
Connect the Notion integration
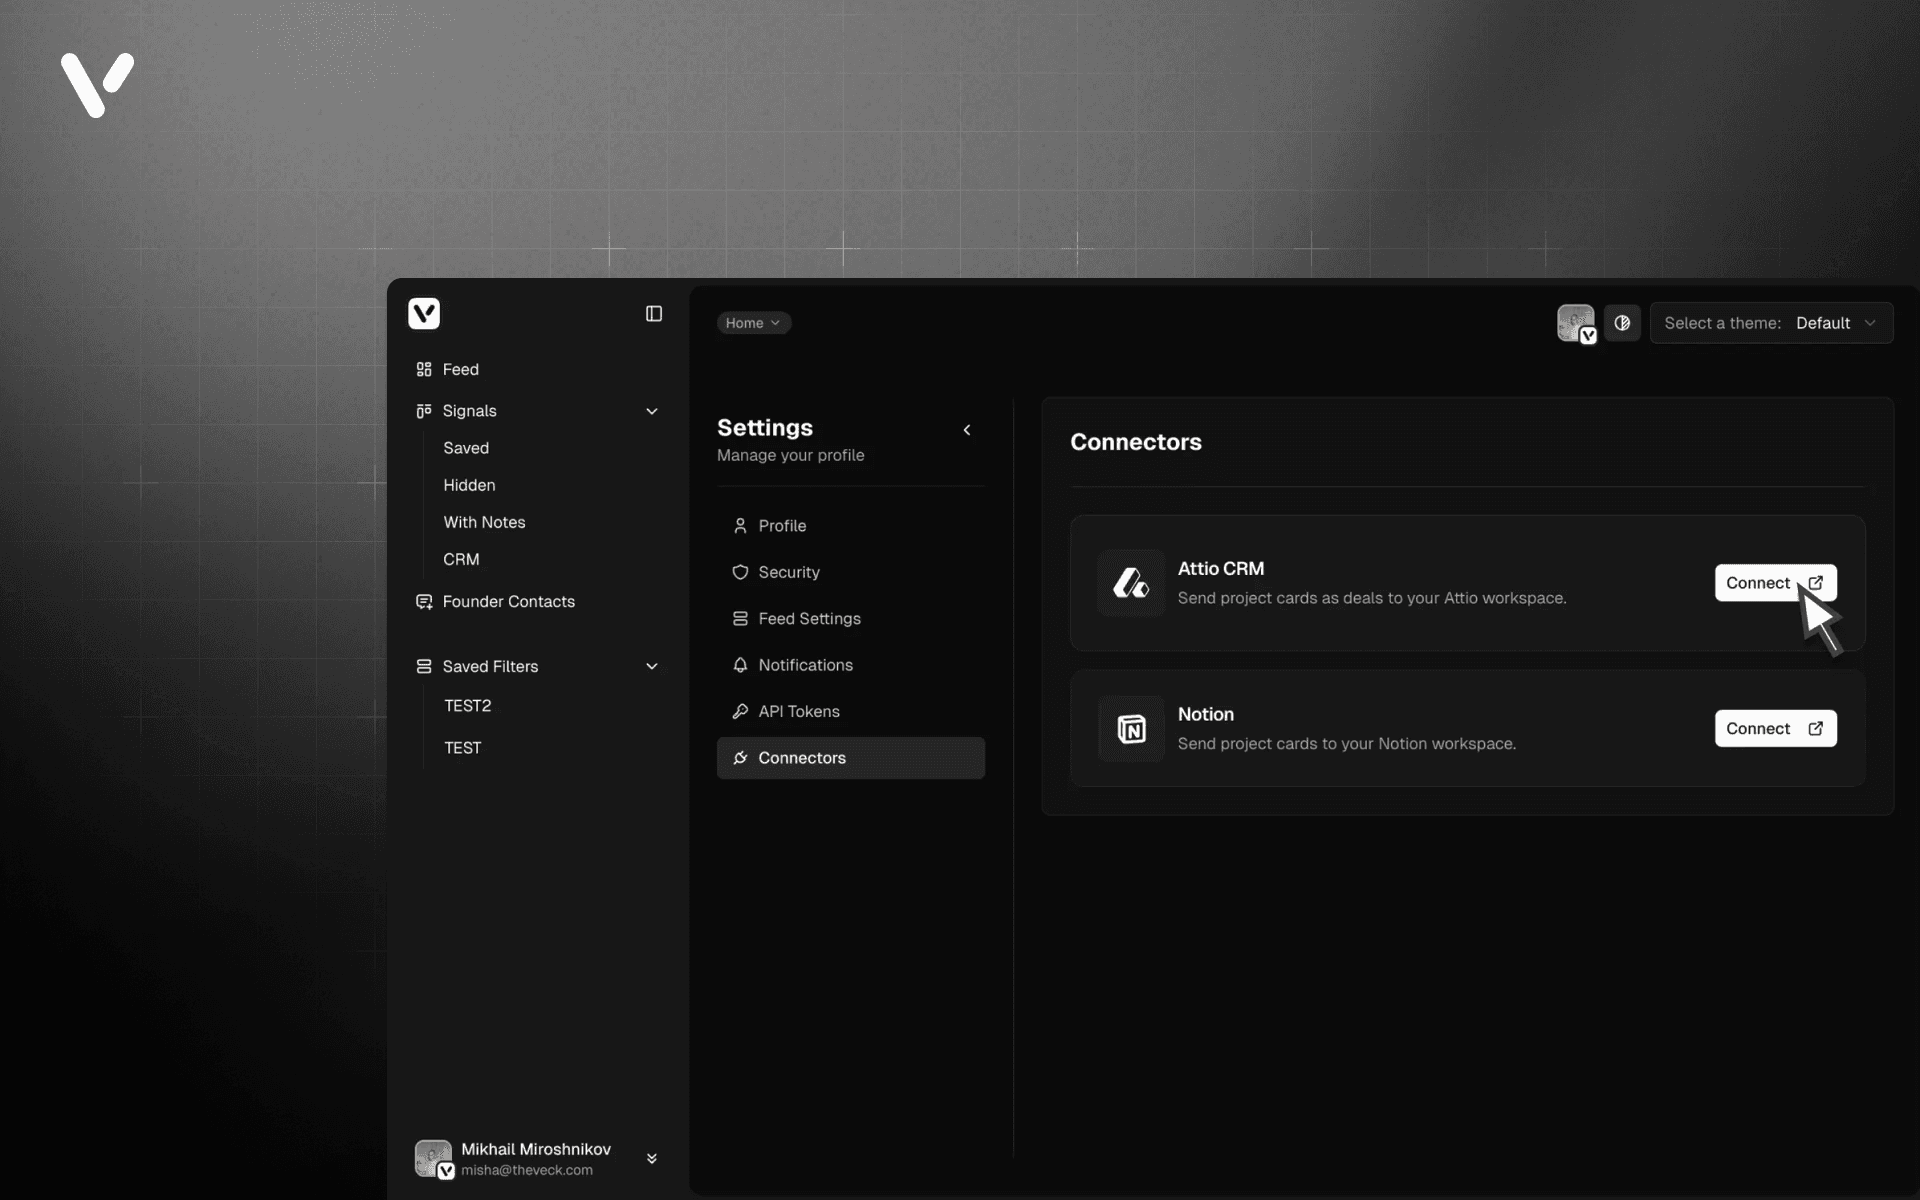[x=1774, y=729]
